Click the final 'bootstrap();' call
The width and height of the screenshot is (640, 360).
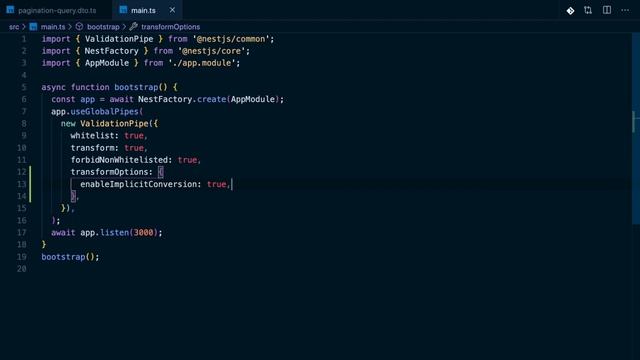pyautogui.click(x=70, y=257)
